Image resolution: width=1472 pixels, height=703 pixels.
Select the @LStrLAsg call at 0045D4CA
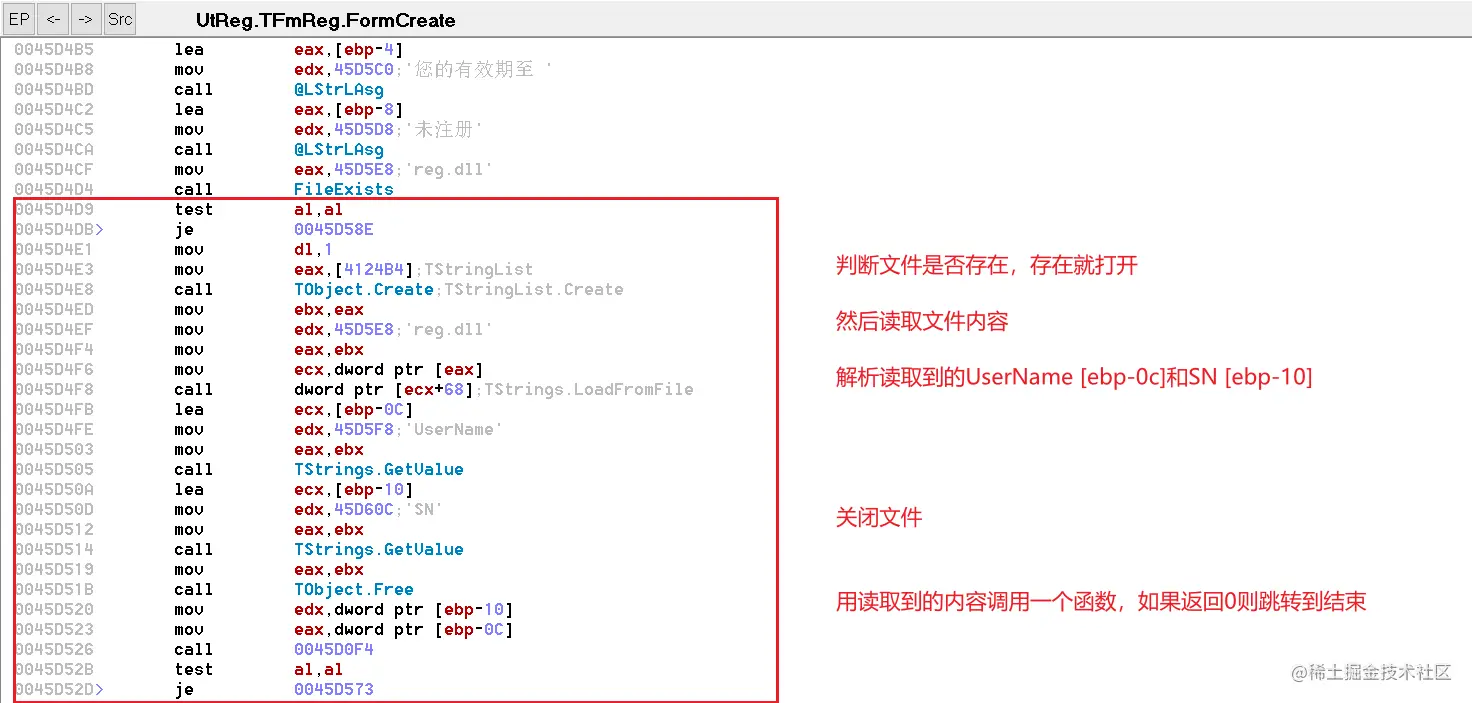(338, 149)
